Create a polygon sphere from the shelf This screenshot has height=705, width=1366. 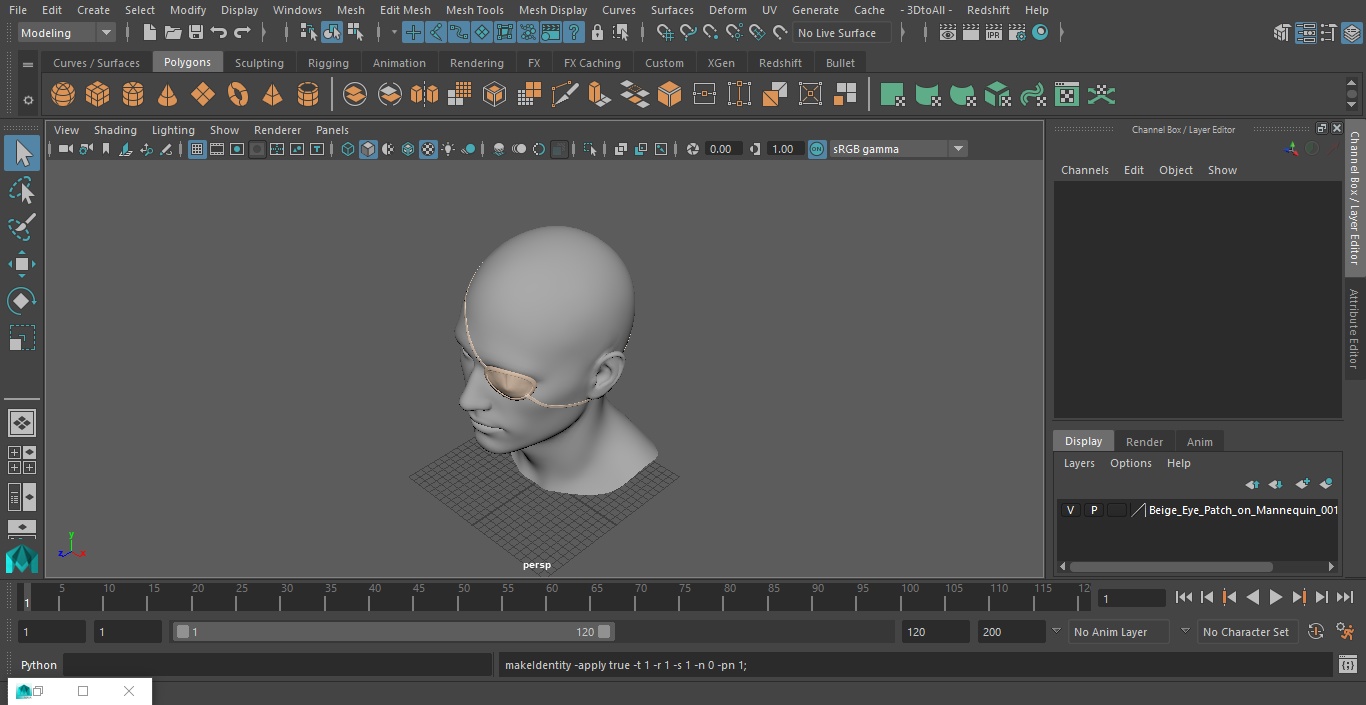point(63,95)
